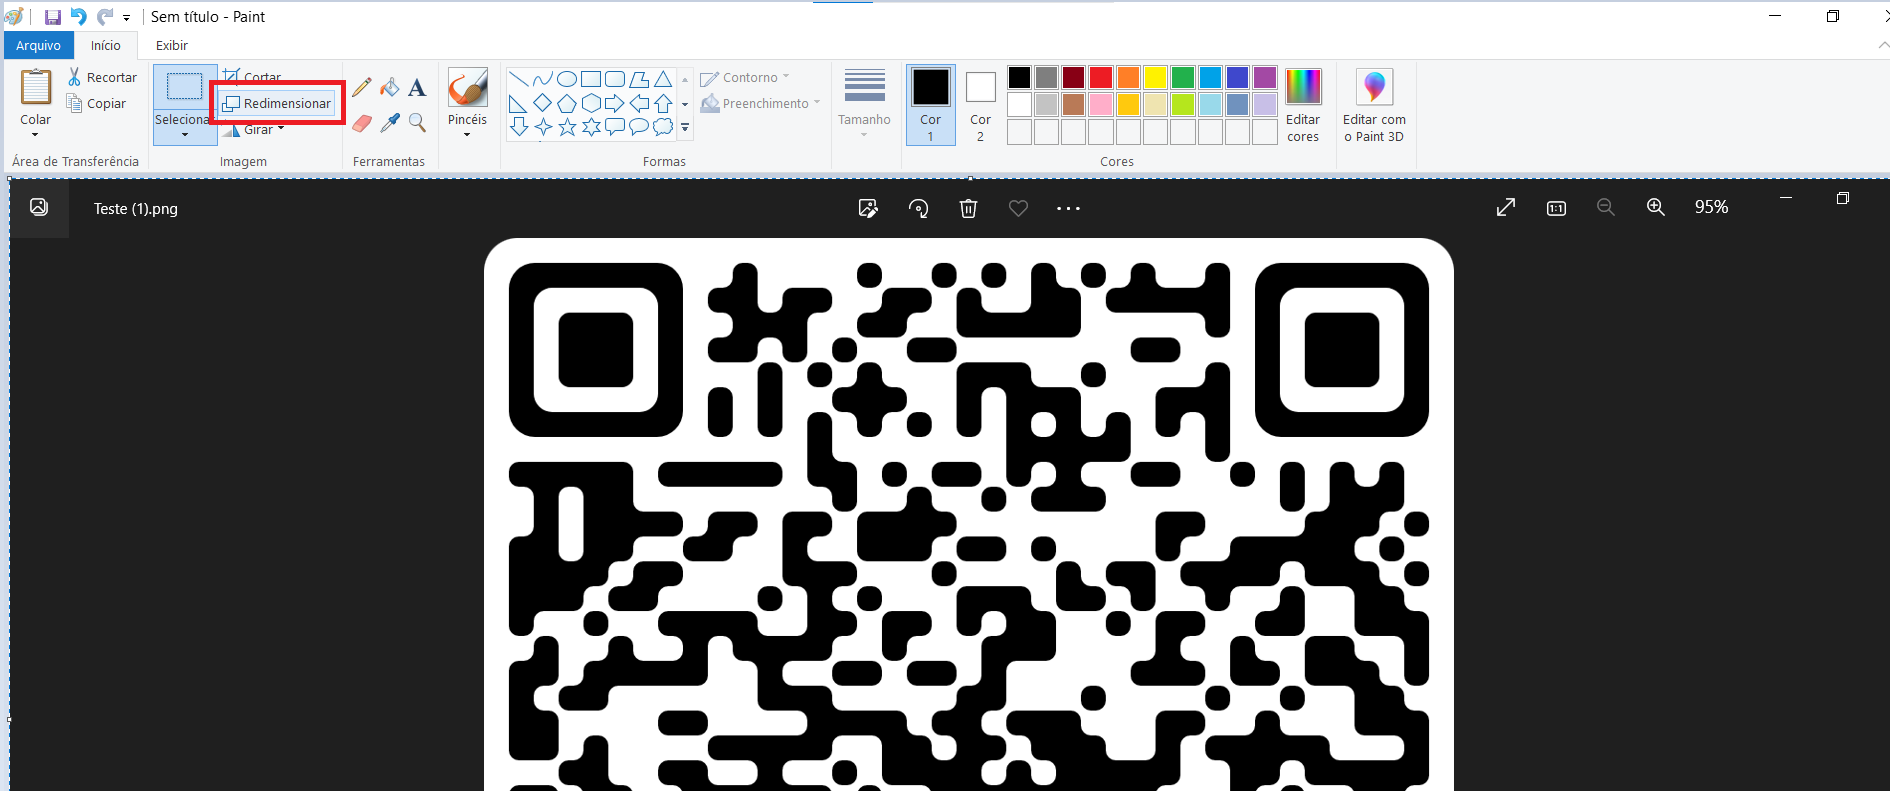Switch to the Exibir tab
Image resolution: width=1890 pixels, height=791 pixels.
tap(171, 45)
